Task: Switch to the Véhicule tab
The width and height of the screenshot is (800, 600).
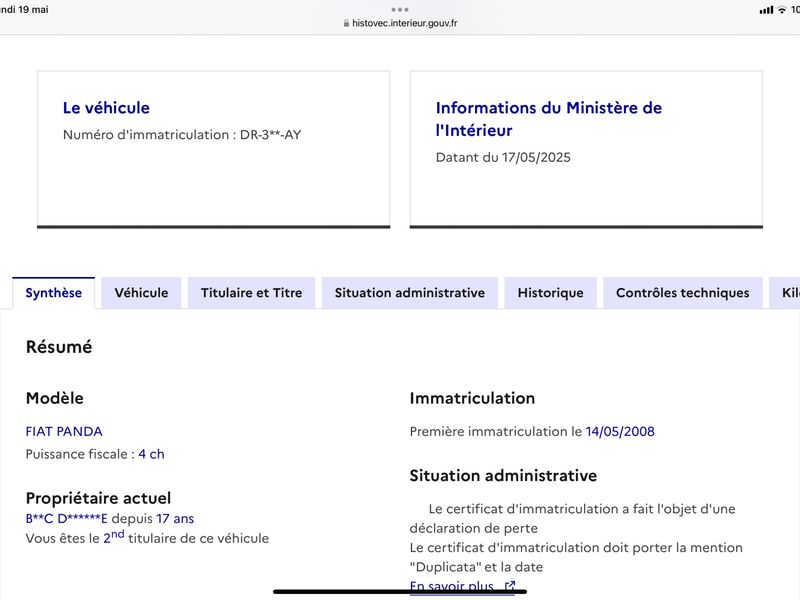Action: point(141,293)
